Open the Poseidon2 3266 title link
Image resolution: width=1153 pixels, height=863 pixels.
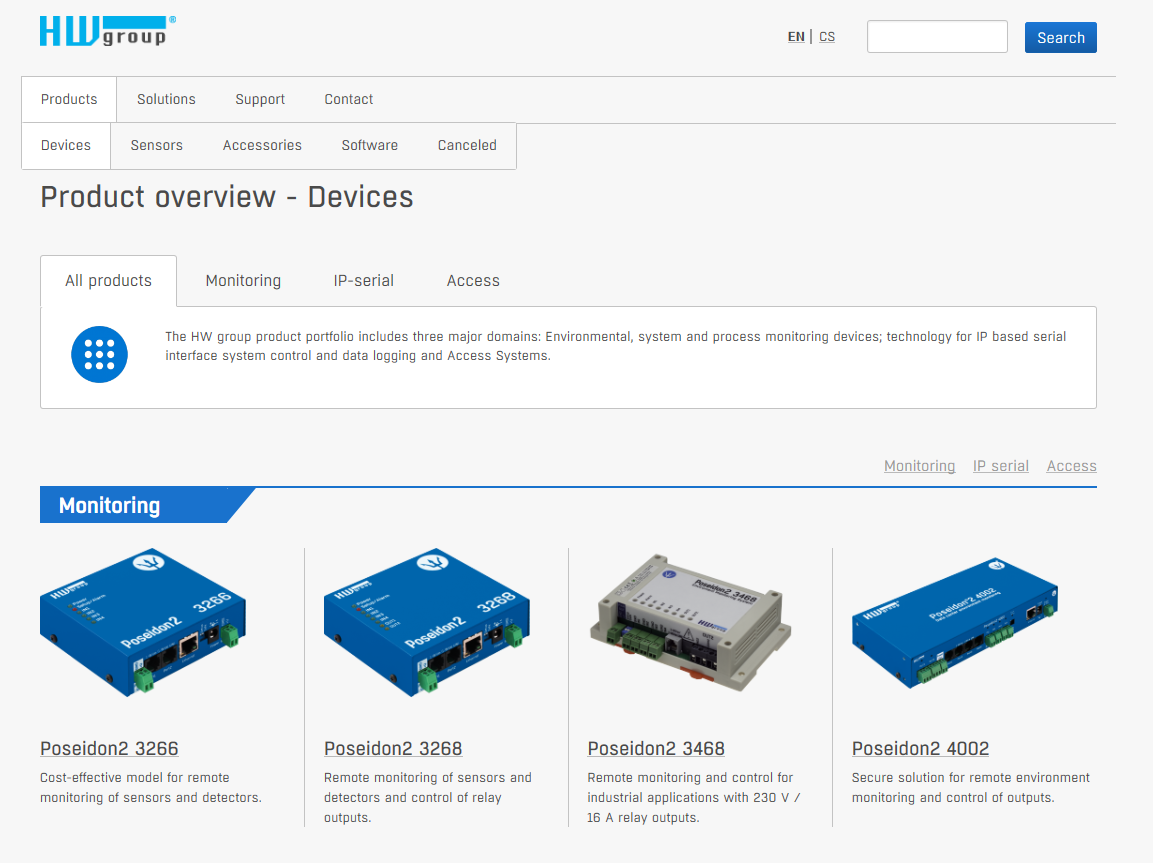click(x=109, y=748)
